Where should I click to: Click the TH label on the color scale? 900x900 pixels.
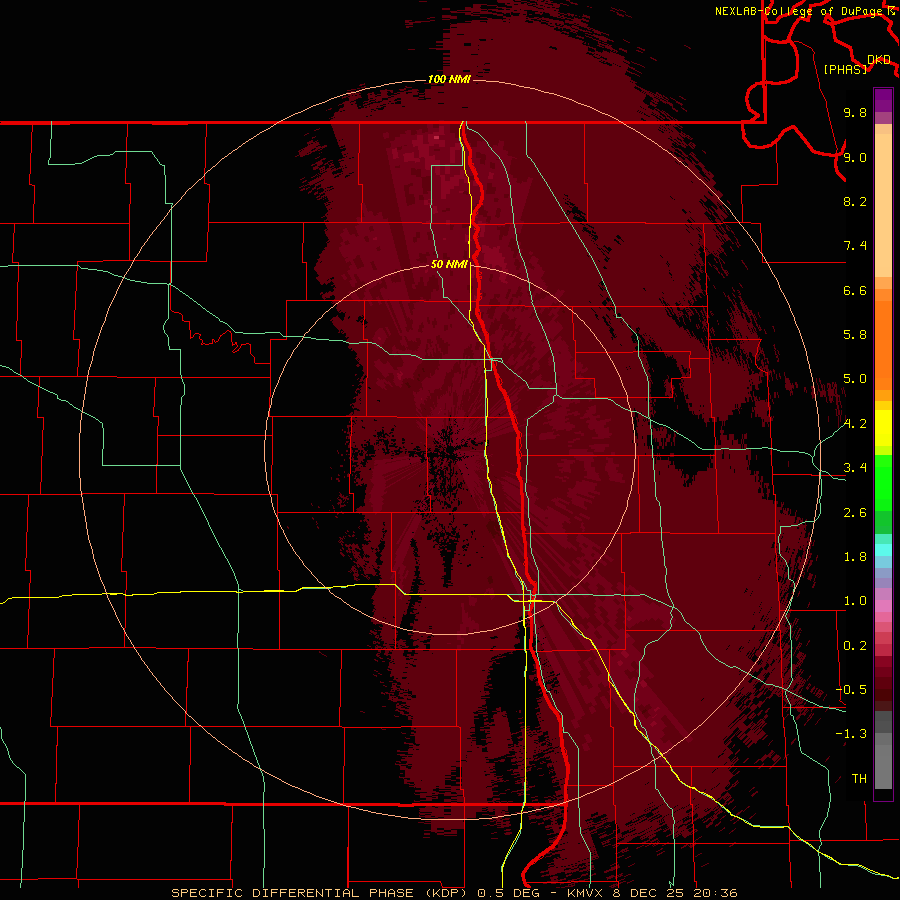tap(859, 779)
